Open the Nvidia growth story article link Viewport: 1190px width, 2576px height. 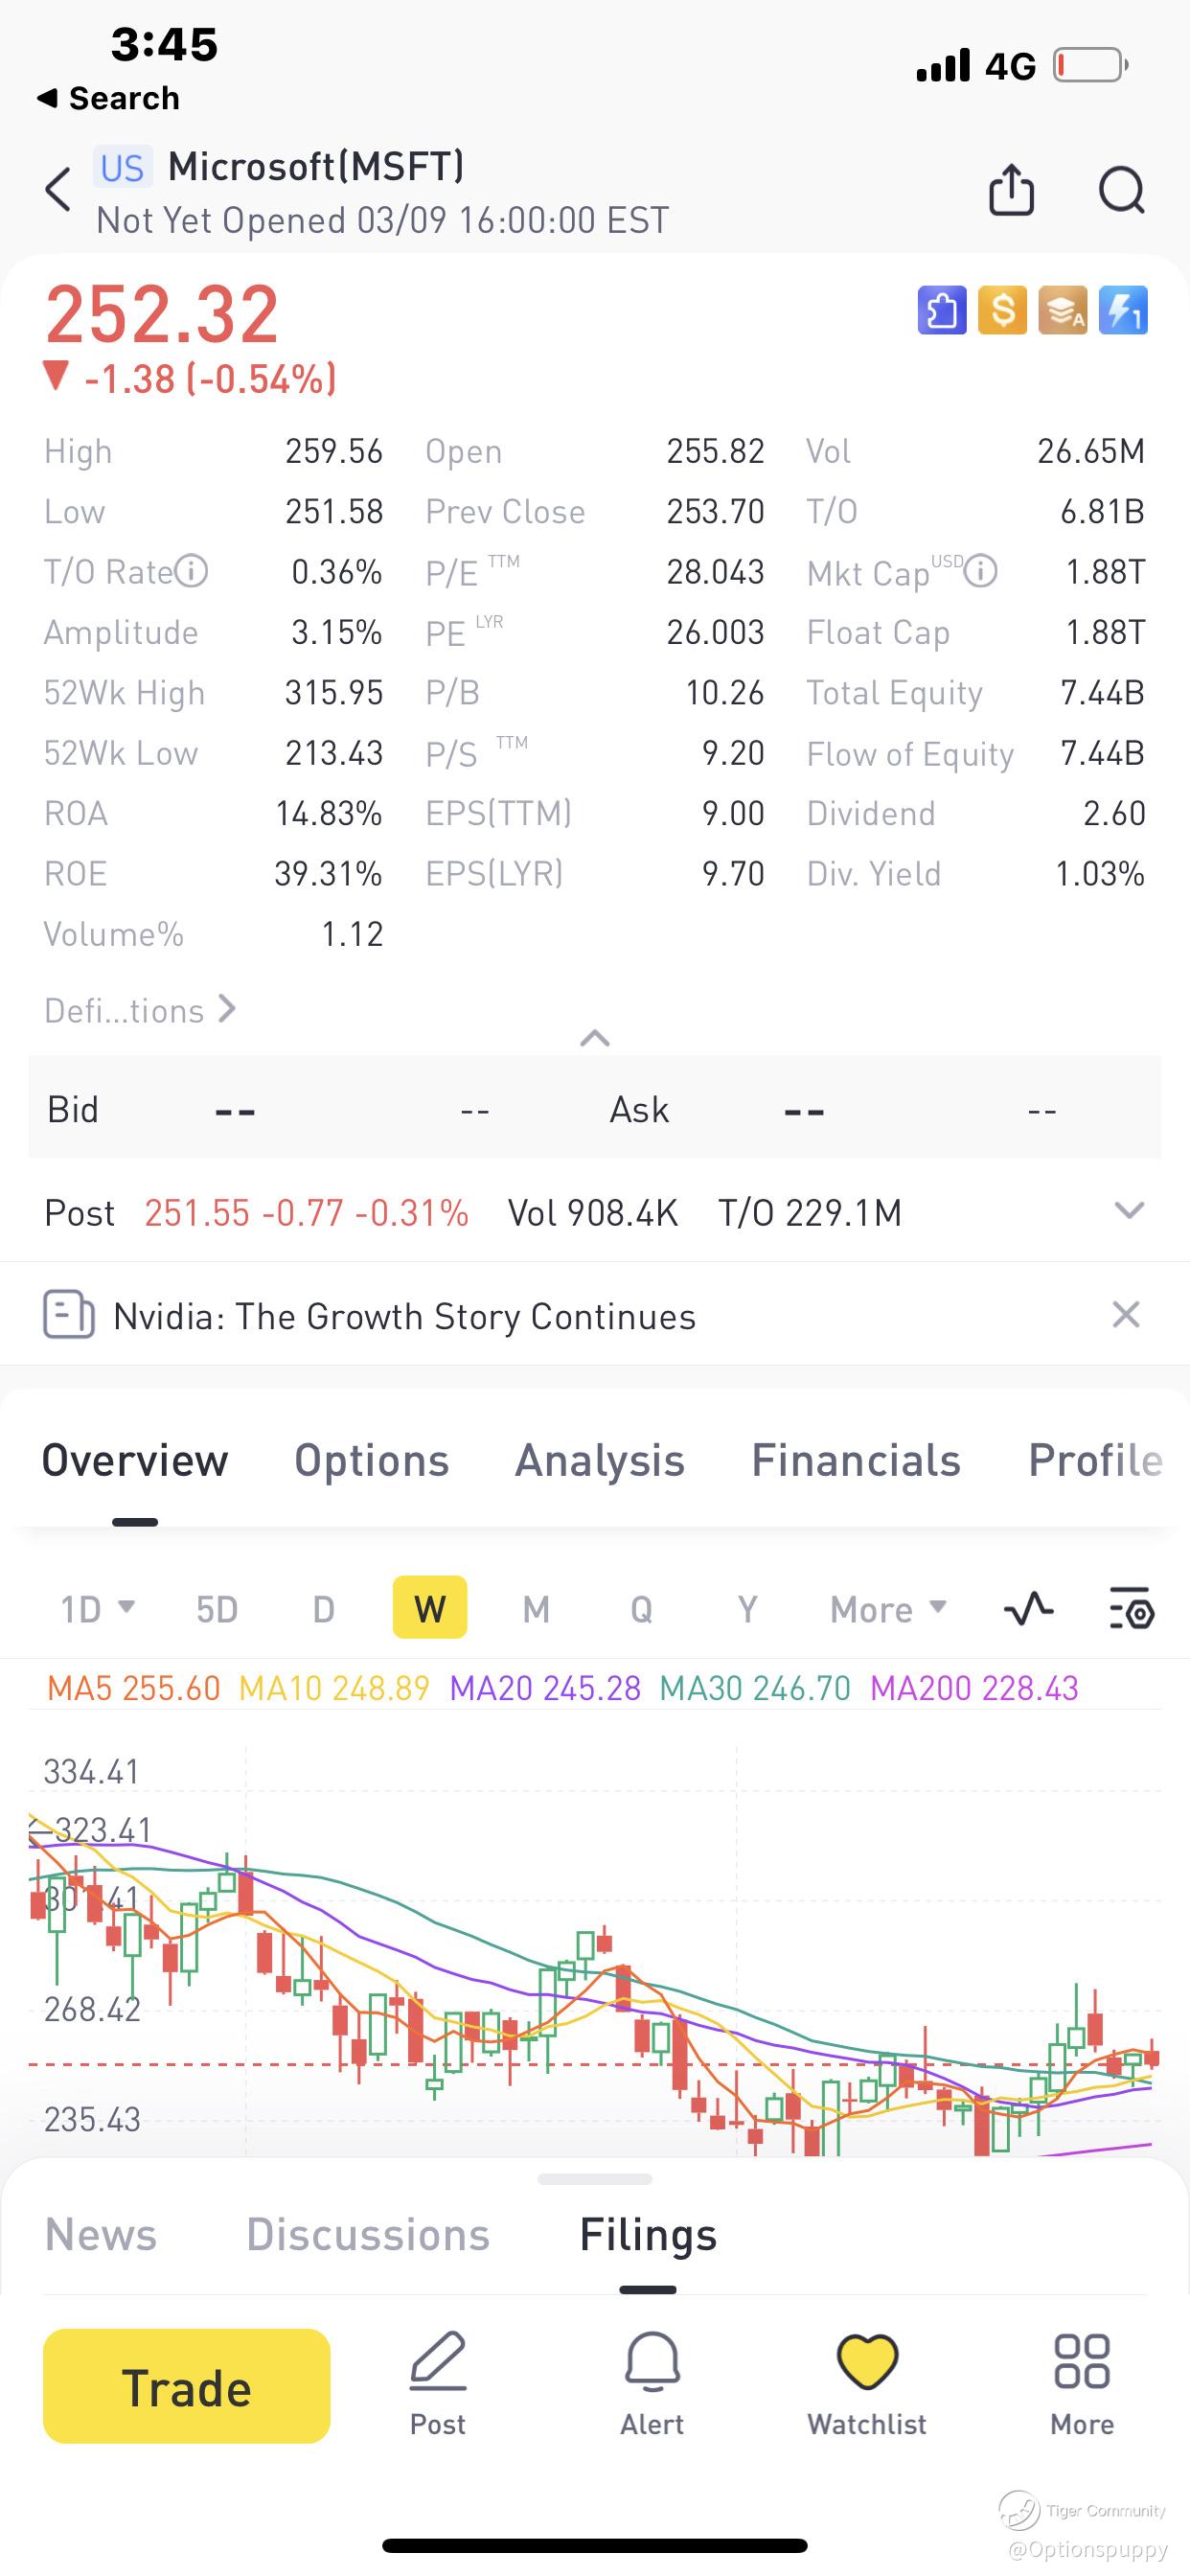(404, 1316)
